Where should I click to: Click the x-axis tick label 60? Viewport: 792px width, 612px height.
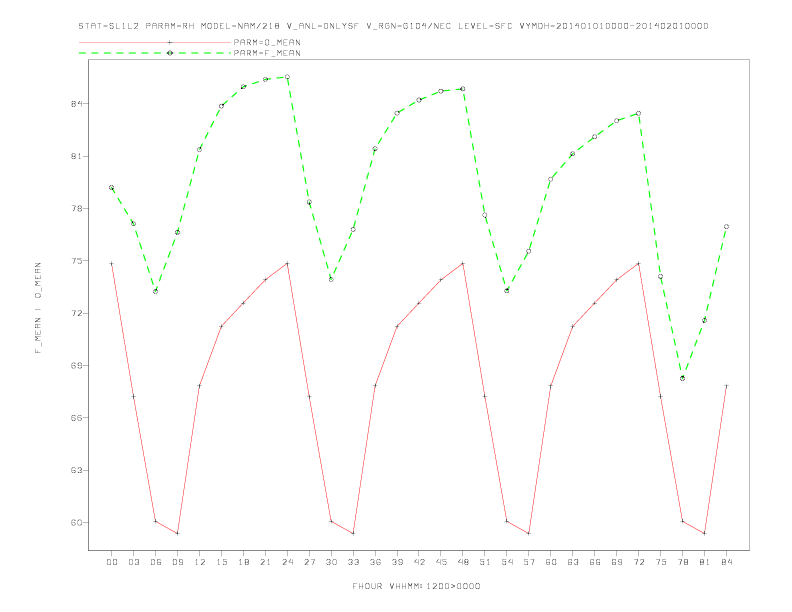551,562
